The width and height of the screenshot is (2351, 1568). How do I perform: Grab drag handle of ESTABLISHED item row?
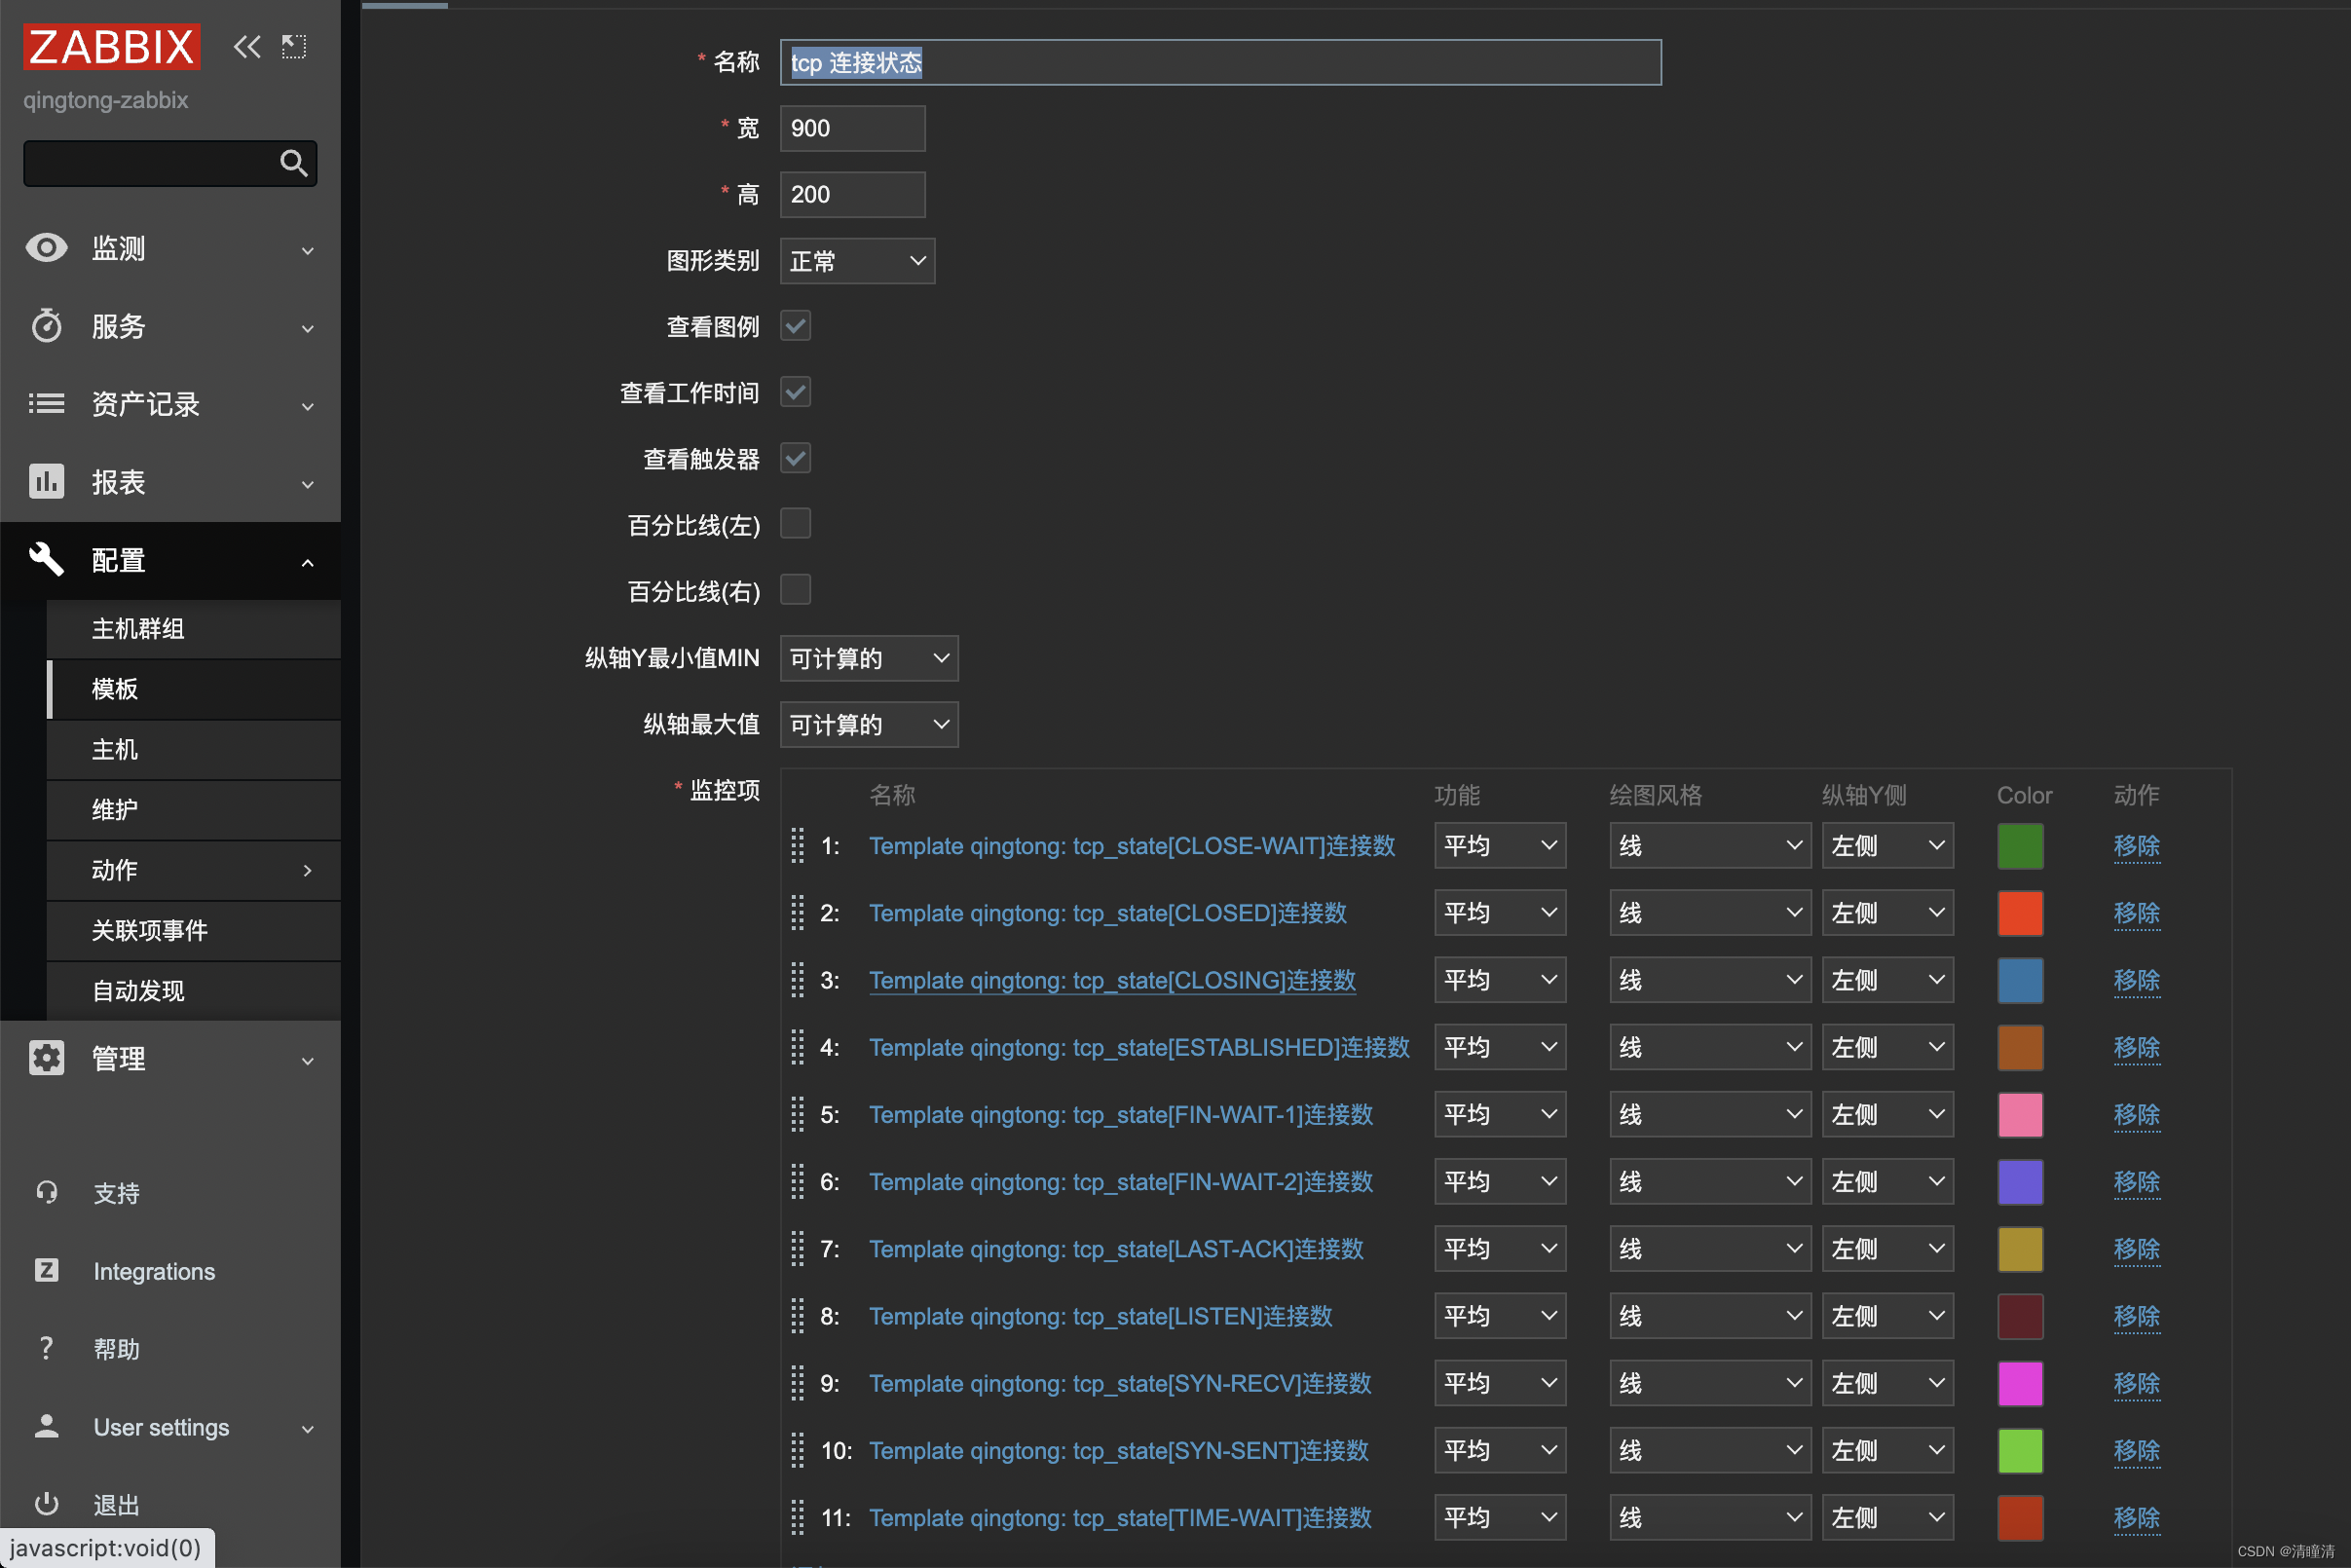pos(798,1047)
